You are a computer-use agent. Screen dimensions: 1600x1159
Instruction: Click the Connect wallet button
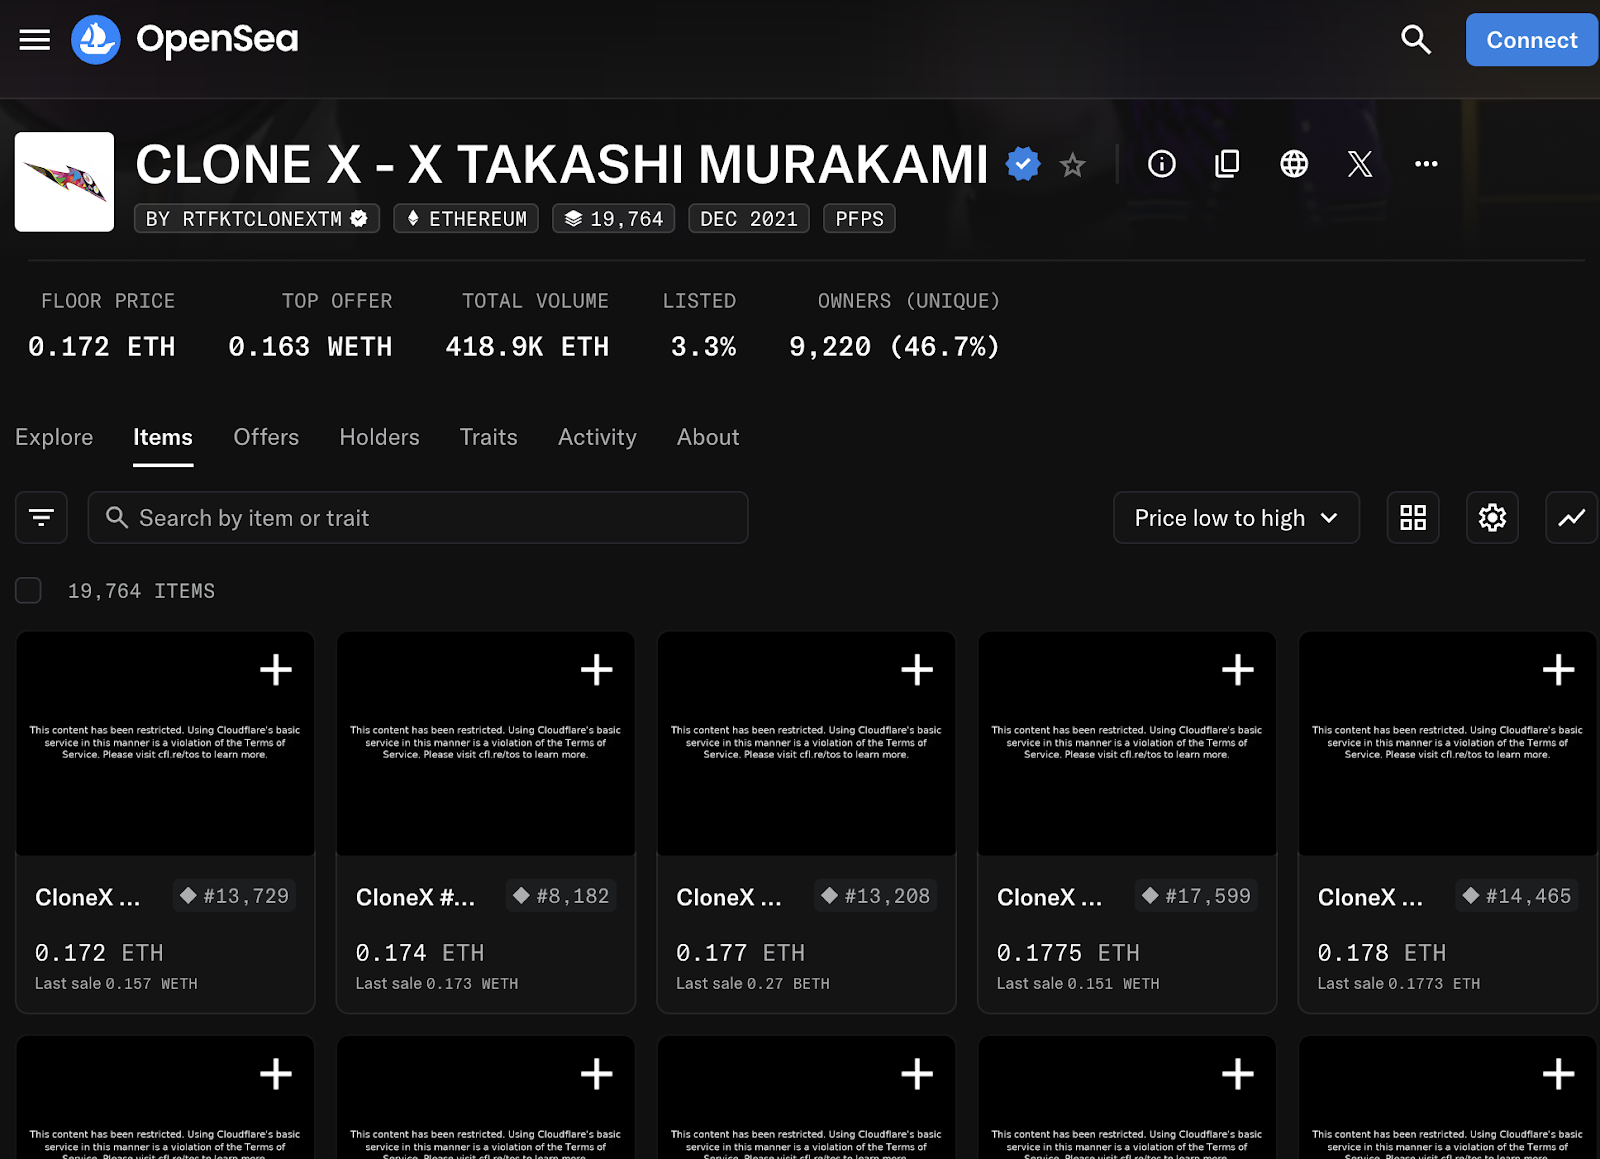pos(1531,40)
